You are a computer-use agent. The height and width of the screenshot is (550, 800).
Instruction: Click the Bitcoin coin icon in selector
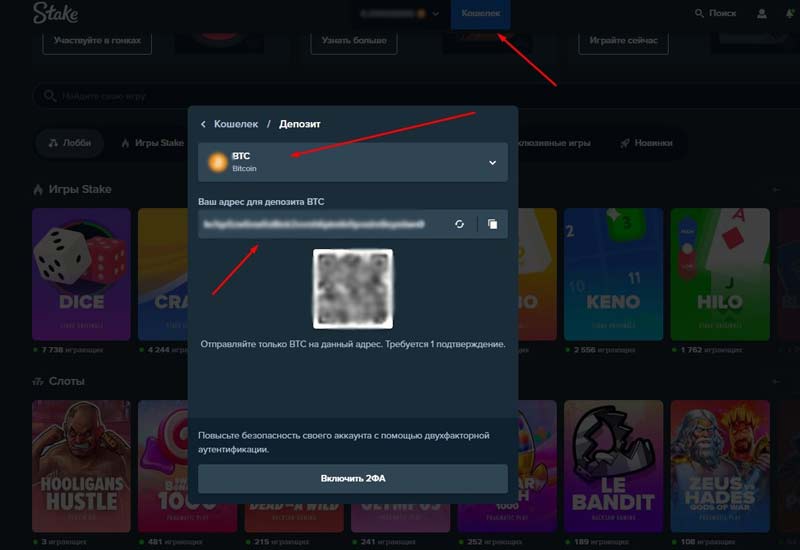[x=217, y=162]
